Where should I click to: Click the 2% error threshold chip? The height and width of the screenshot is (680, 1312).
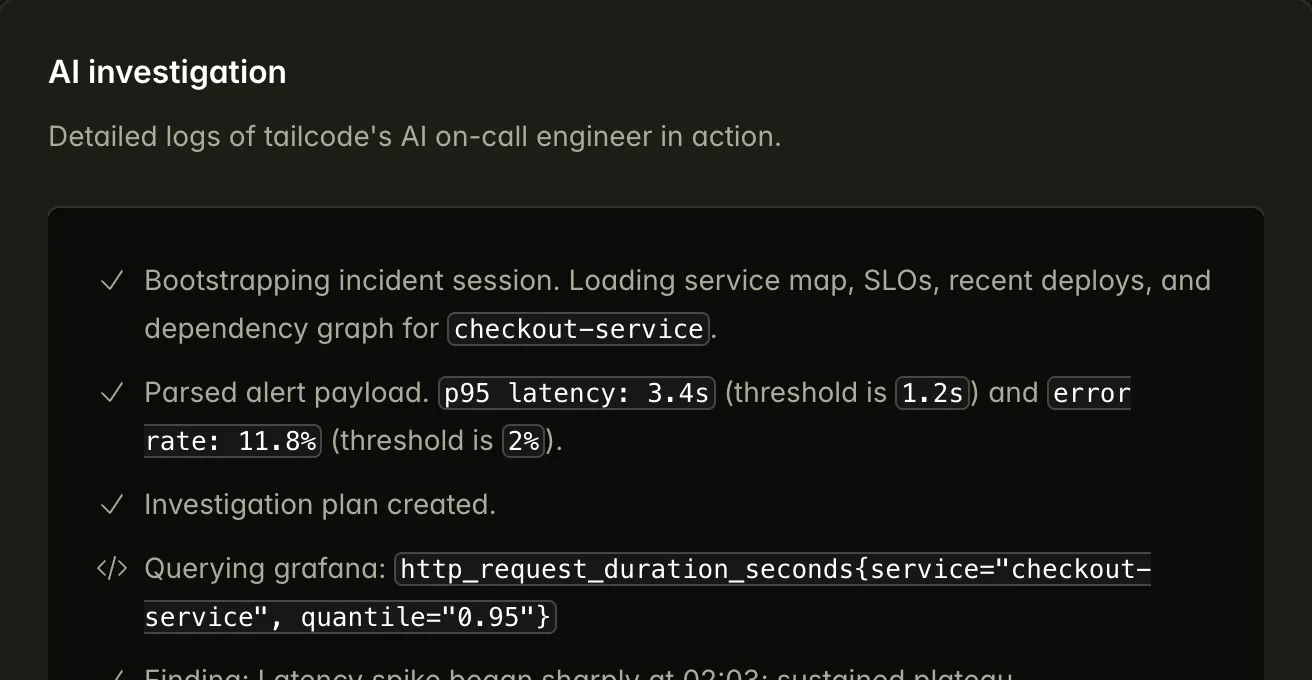click(x=523, y=441)
